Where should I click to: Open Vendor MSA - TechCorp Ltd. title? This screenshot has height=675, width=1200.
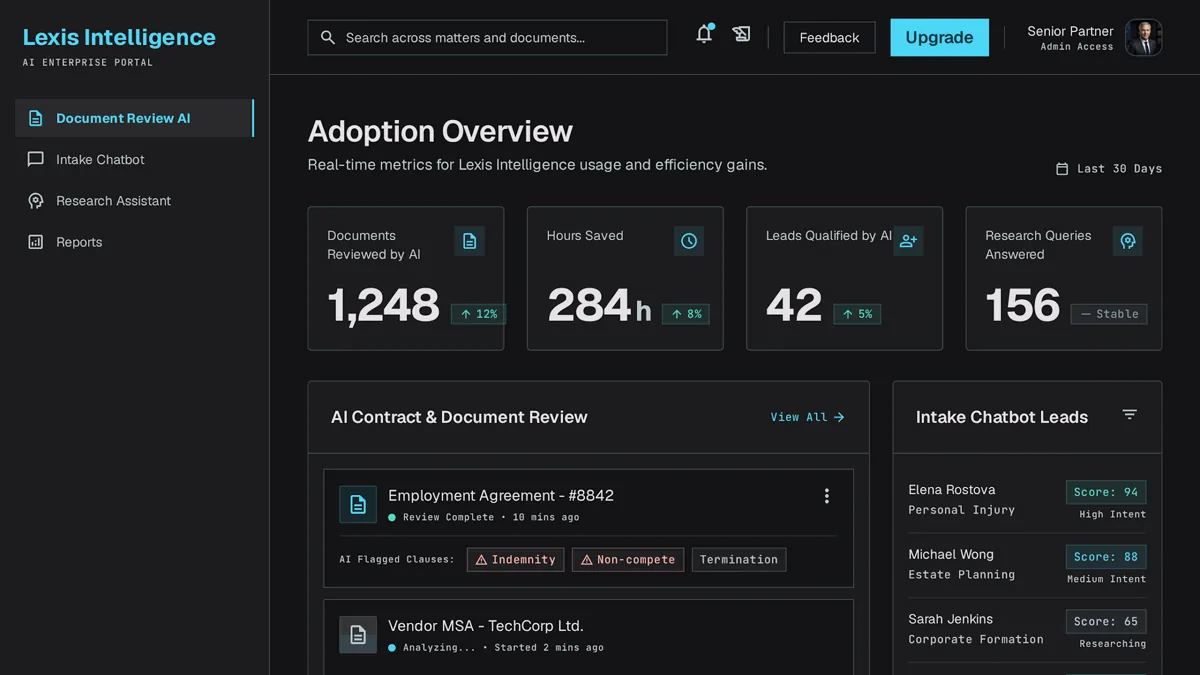pyautogui.click(x=486, y=626)
